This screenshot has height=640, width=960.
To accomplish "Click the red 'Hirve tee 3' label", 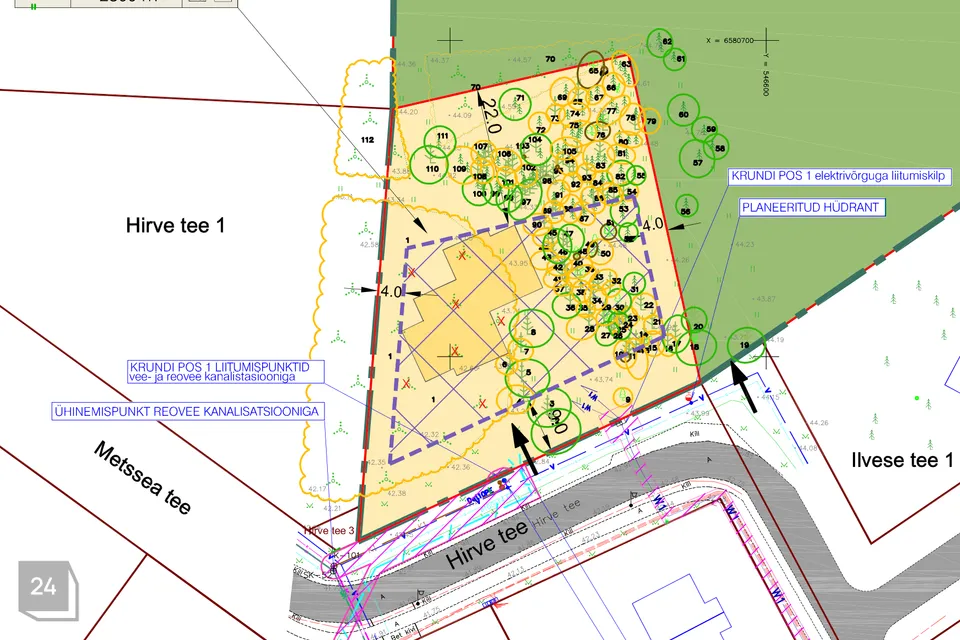I will pos(329,531).
